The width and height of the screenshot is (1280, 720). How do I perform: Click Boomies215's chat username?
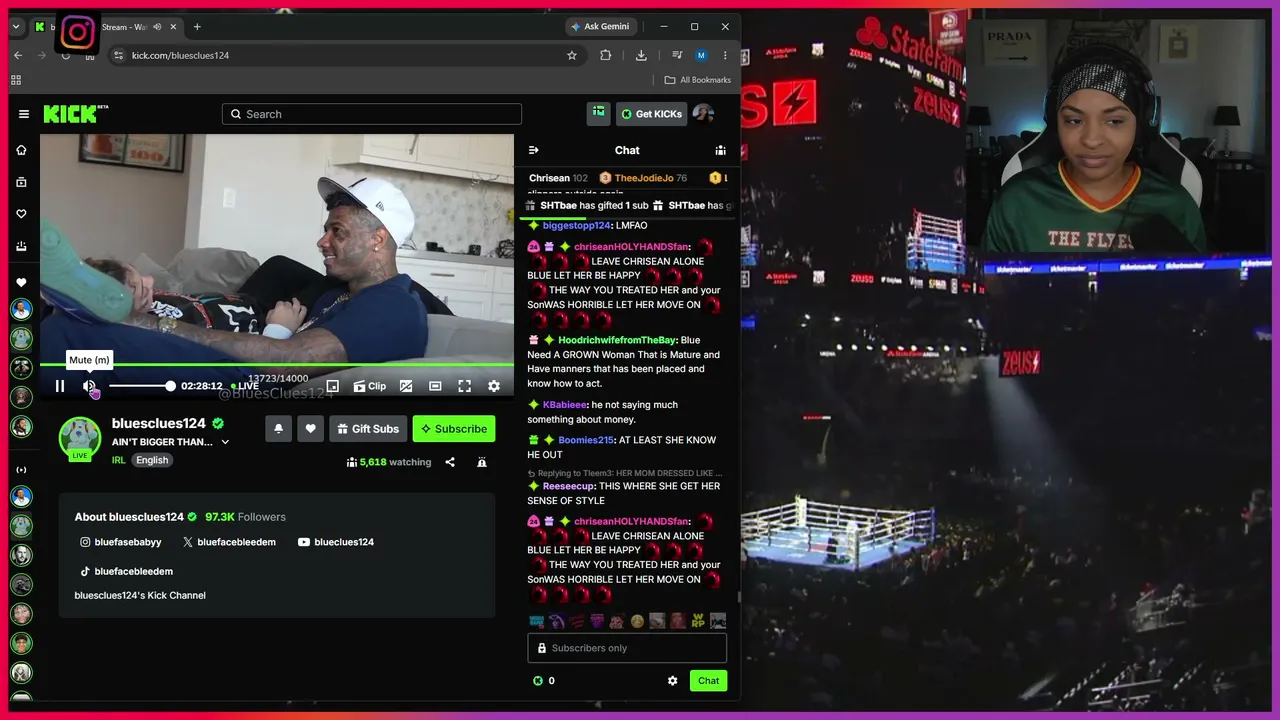pyautogui.click(x=586, y=440)
